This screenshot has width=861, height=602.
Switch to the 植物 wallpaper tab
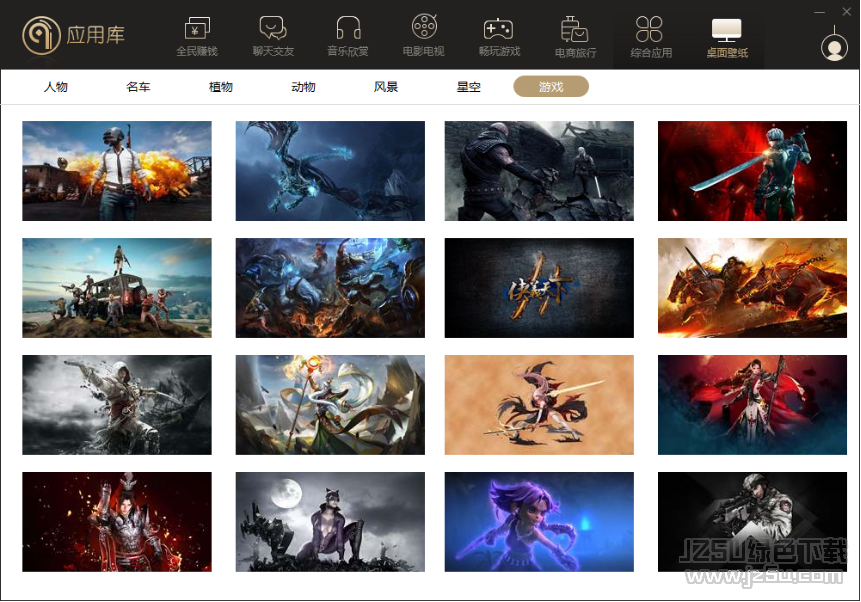click(x=221, y=87)
